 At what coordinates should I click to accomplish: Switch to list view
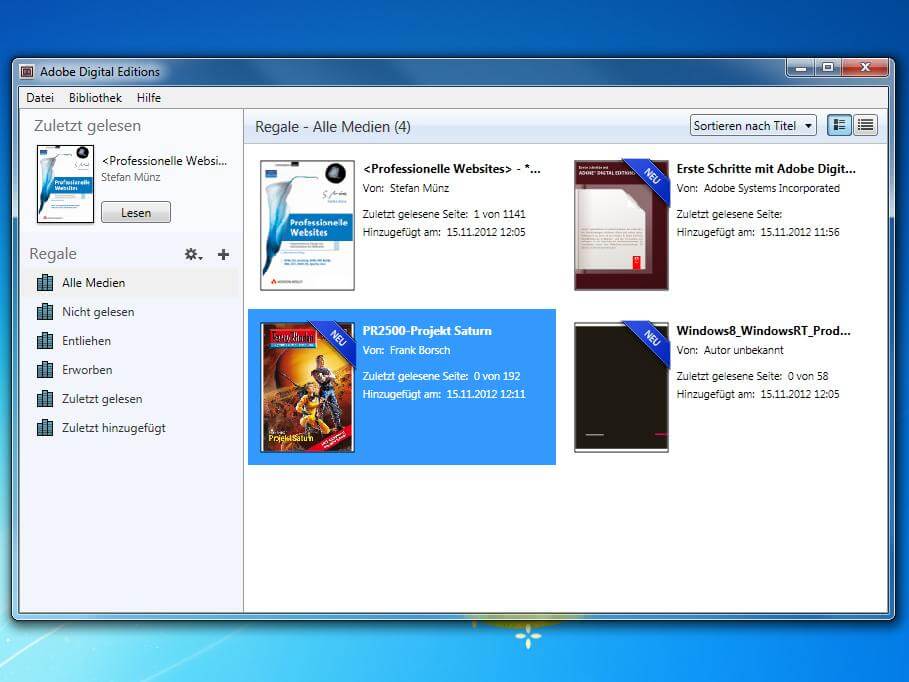[865, 125]
